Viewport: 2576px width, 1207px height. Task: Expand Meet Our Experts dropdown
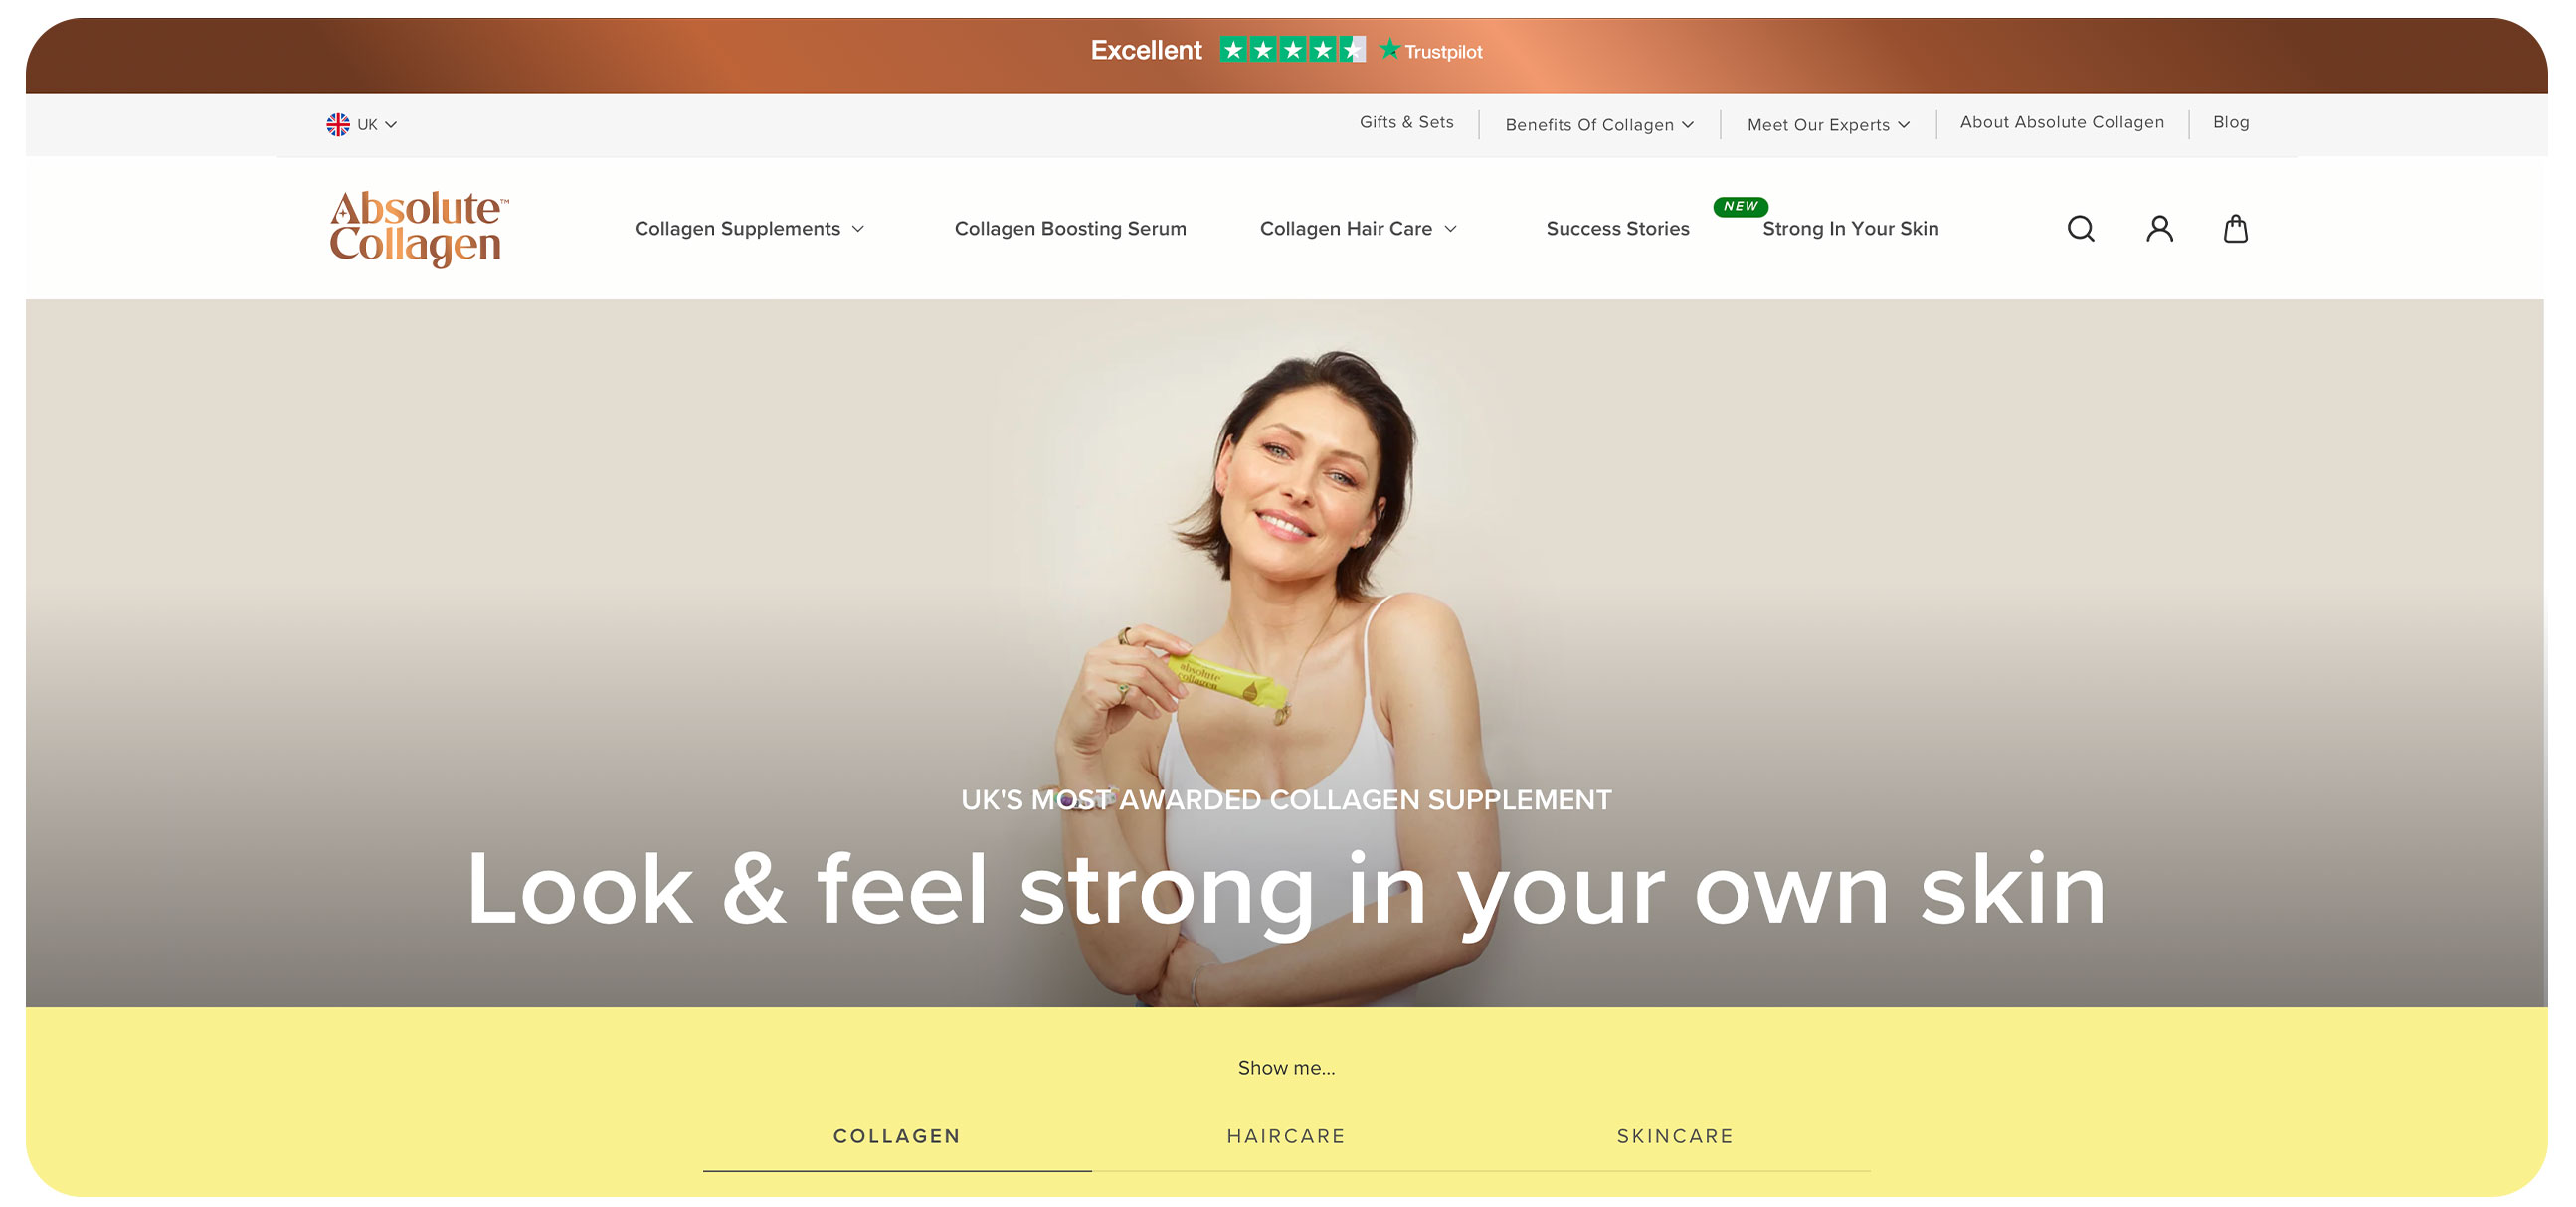(x=1828, y=124)
